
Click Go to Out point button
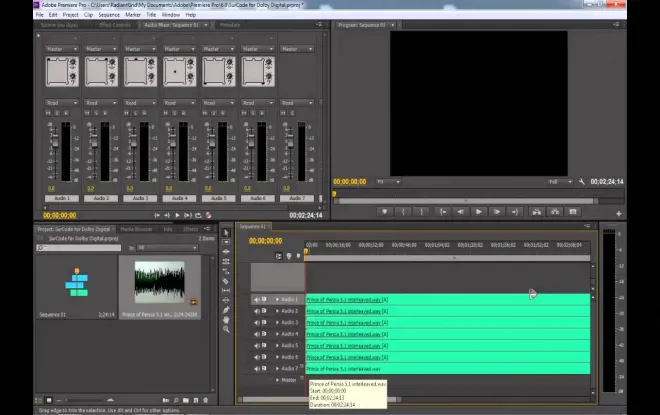click(x=515, y=212)
